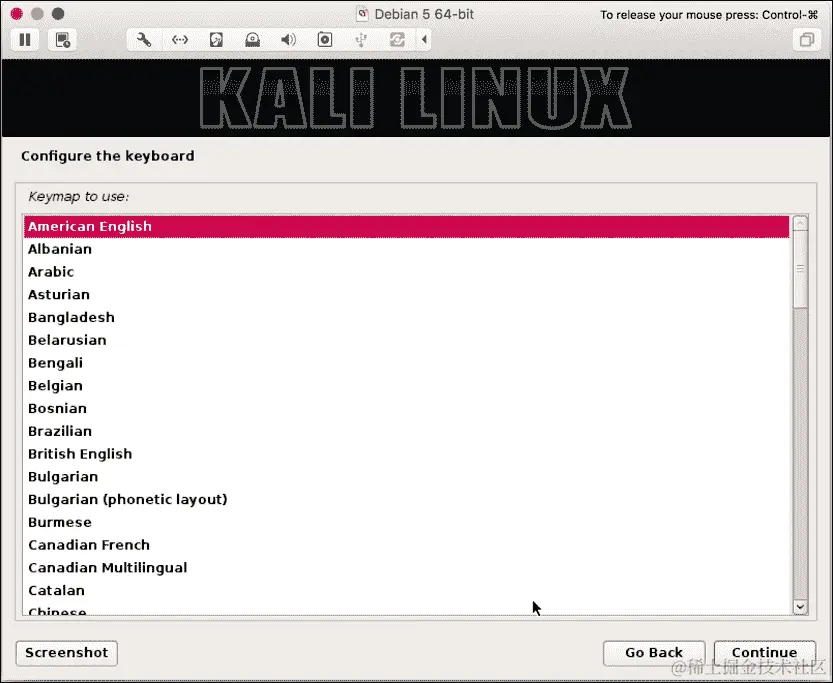The image size is (833, 683).
Task: Select Bosnian keymap
Action: (x=406, y=409)
